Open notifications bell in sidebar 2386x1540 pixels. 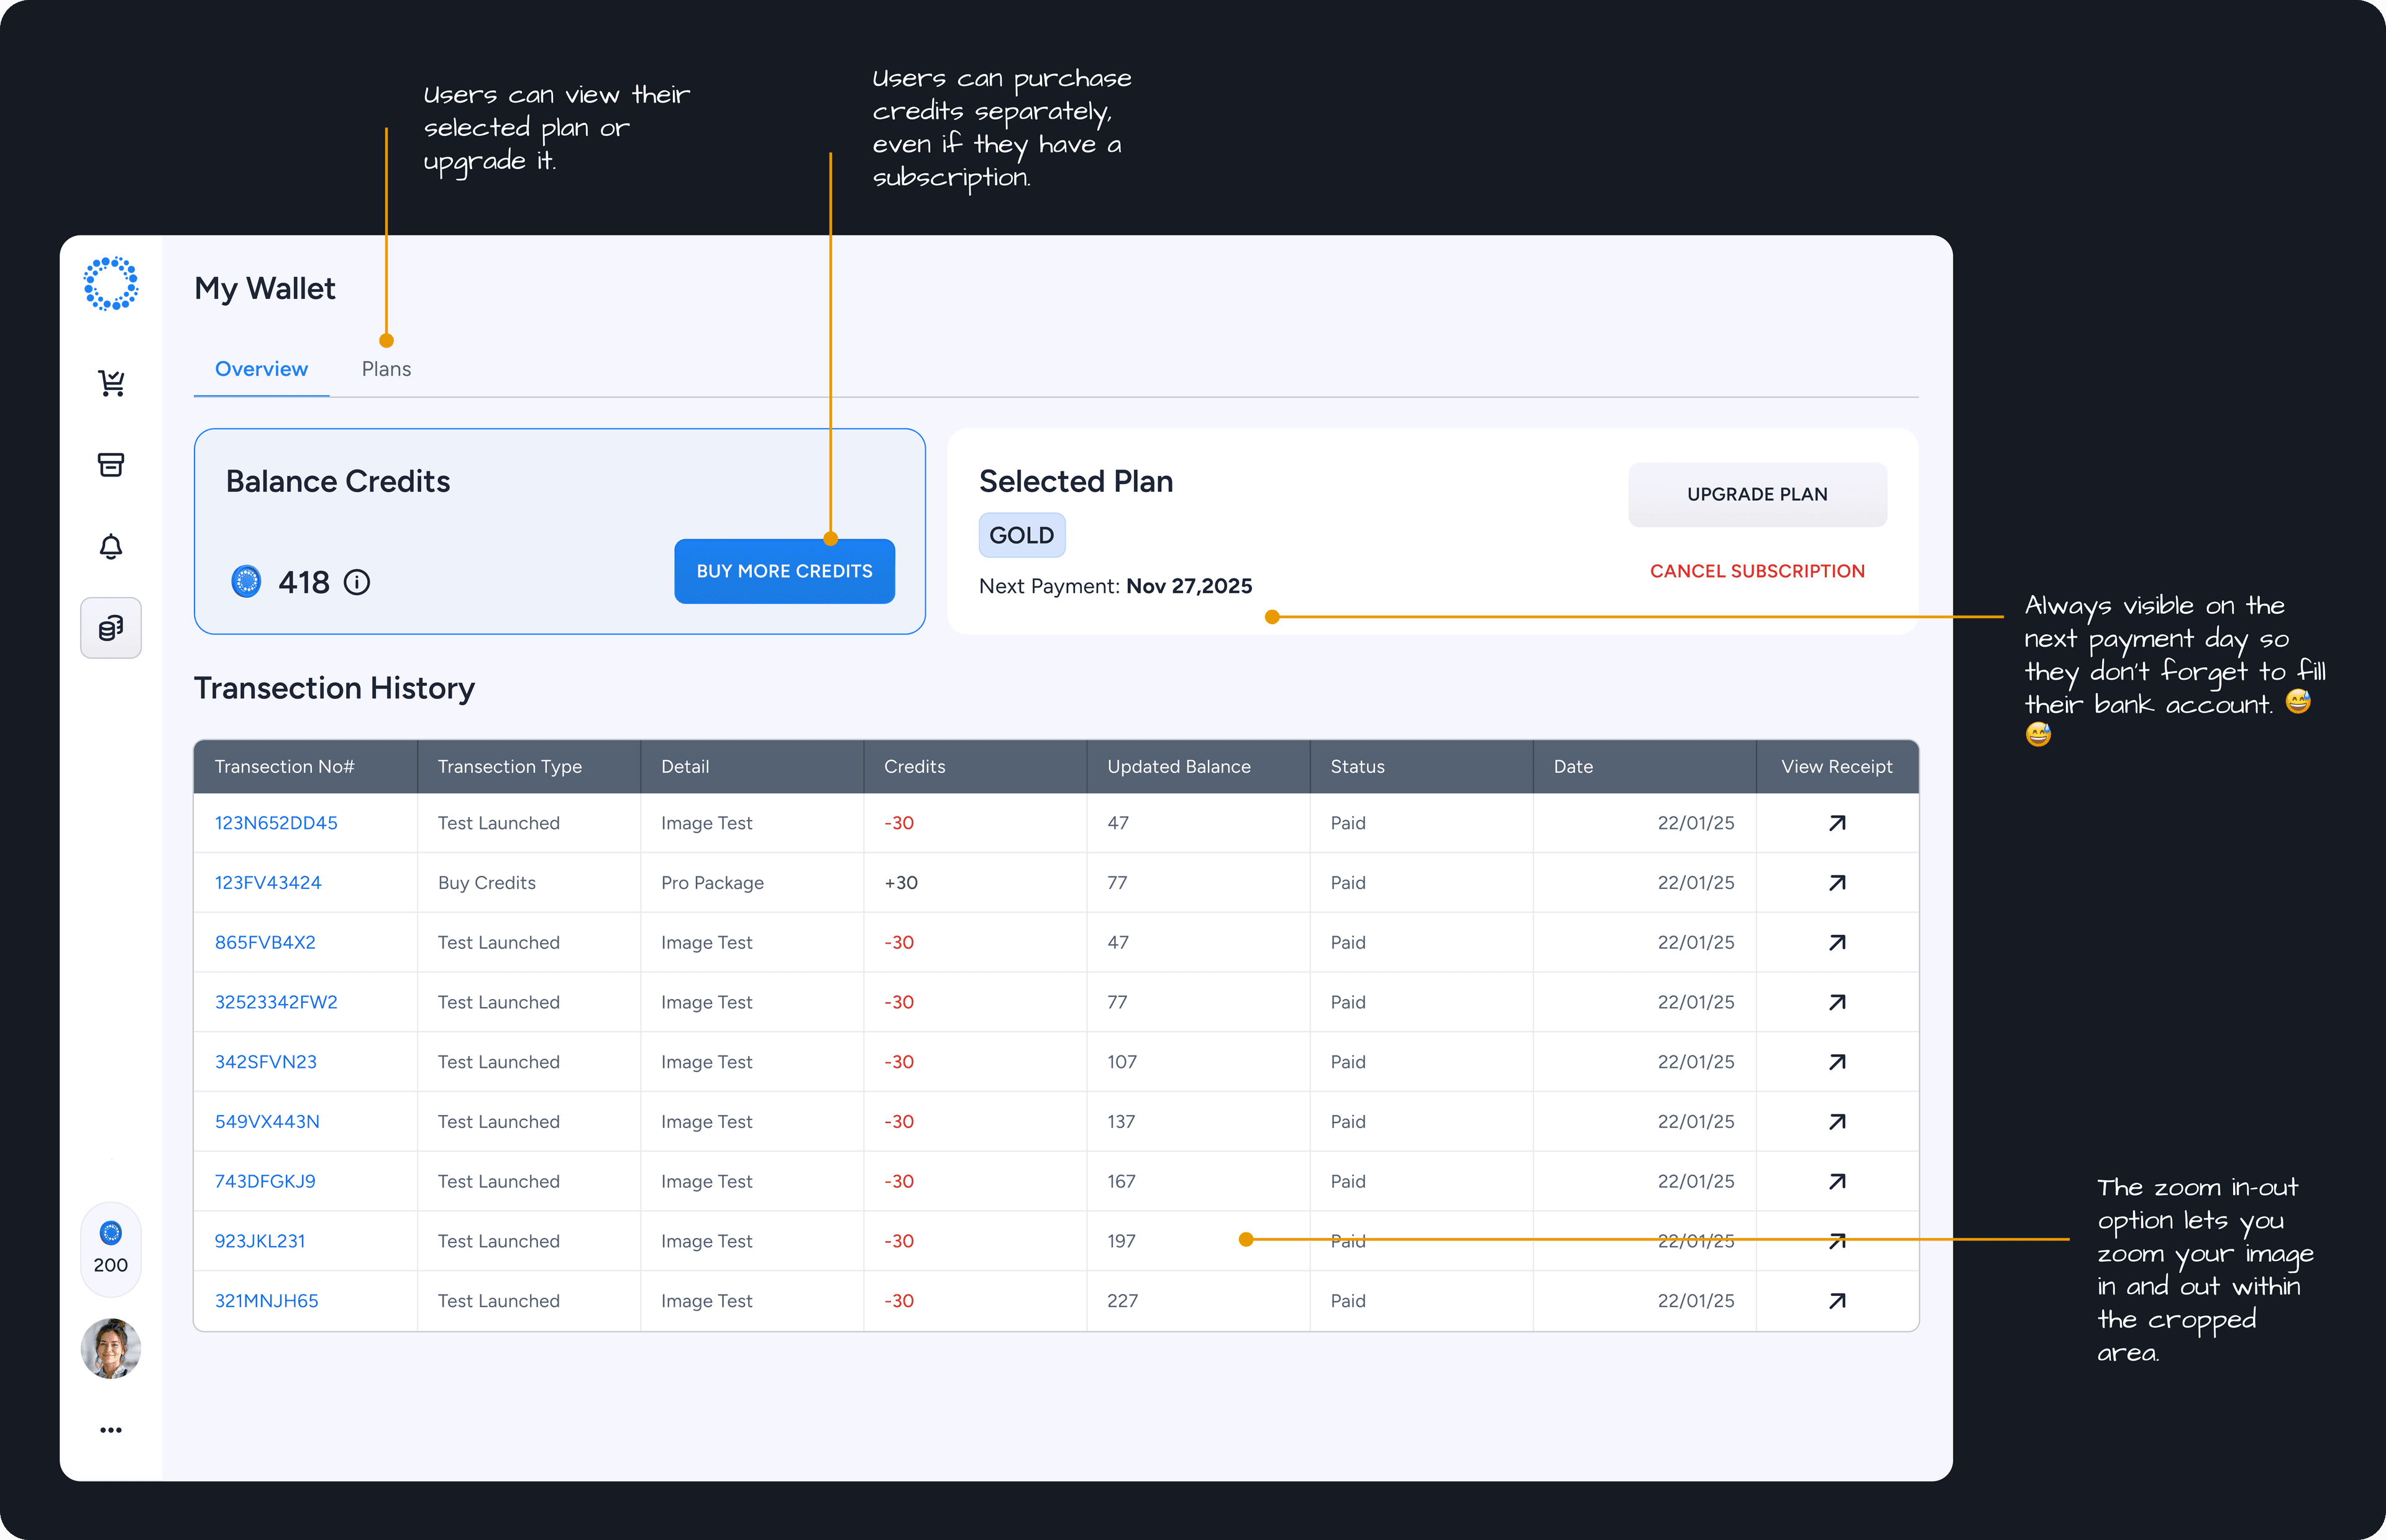pos(111,546)
